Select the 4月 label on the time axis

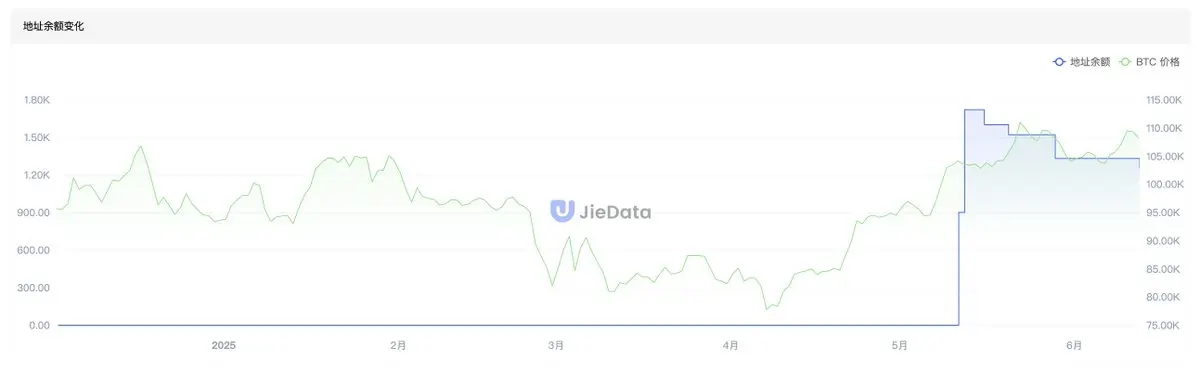click(x=731, y=345)
